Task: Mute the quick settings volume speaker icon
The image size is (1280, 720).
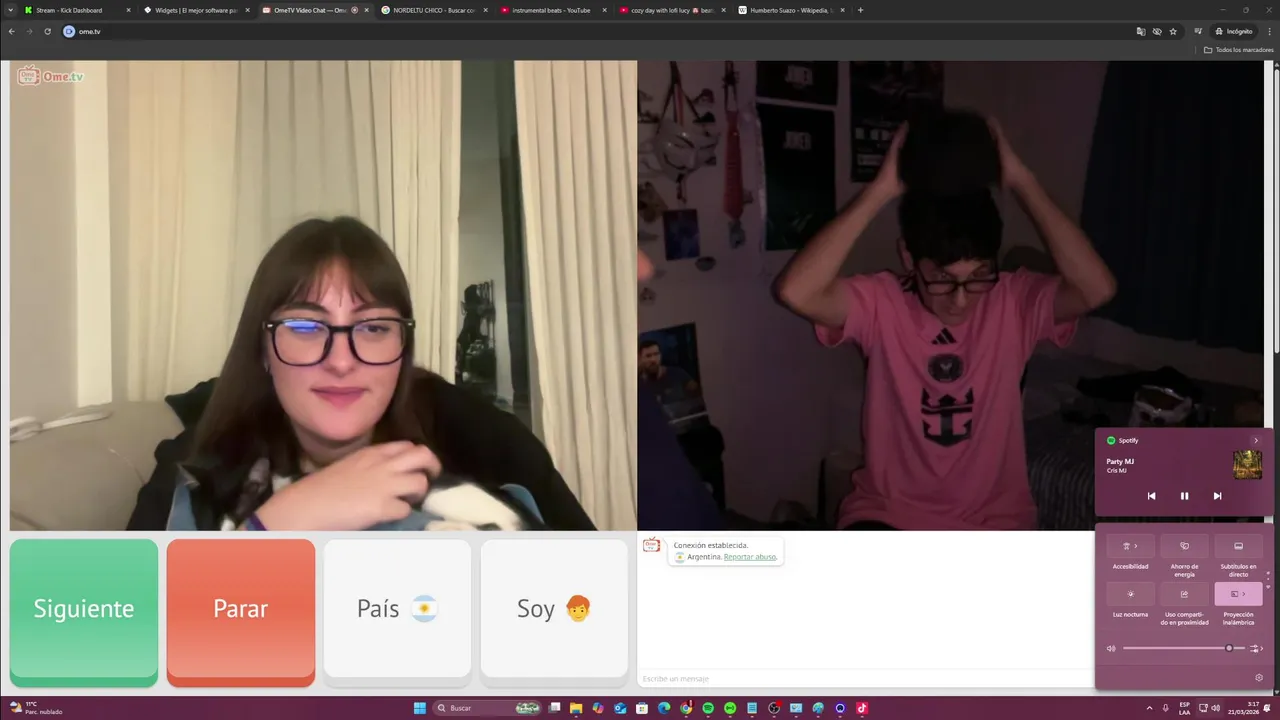Action: 1111,648
